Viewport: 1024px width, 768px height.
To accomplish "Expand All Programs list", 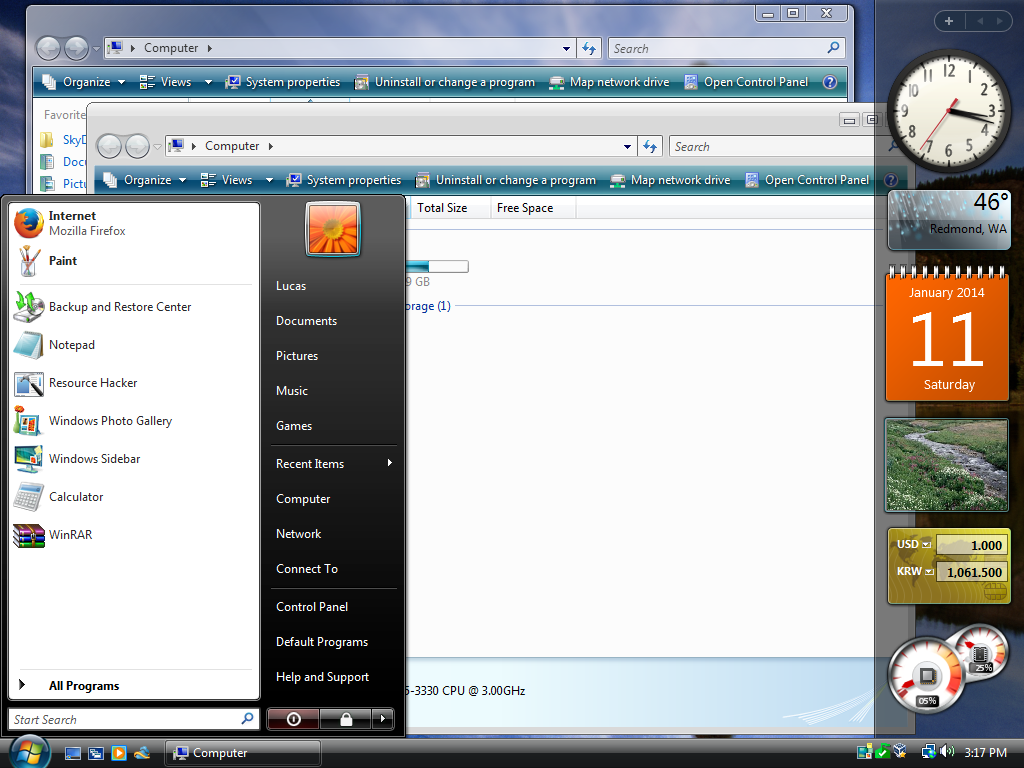I will 135,686.
